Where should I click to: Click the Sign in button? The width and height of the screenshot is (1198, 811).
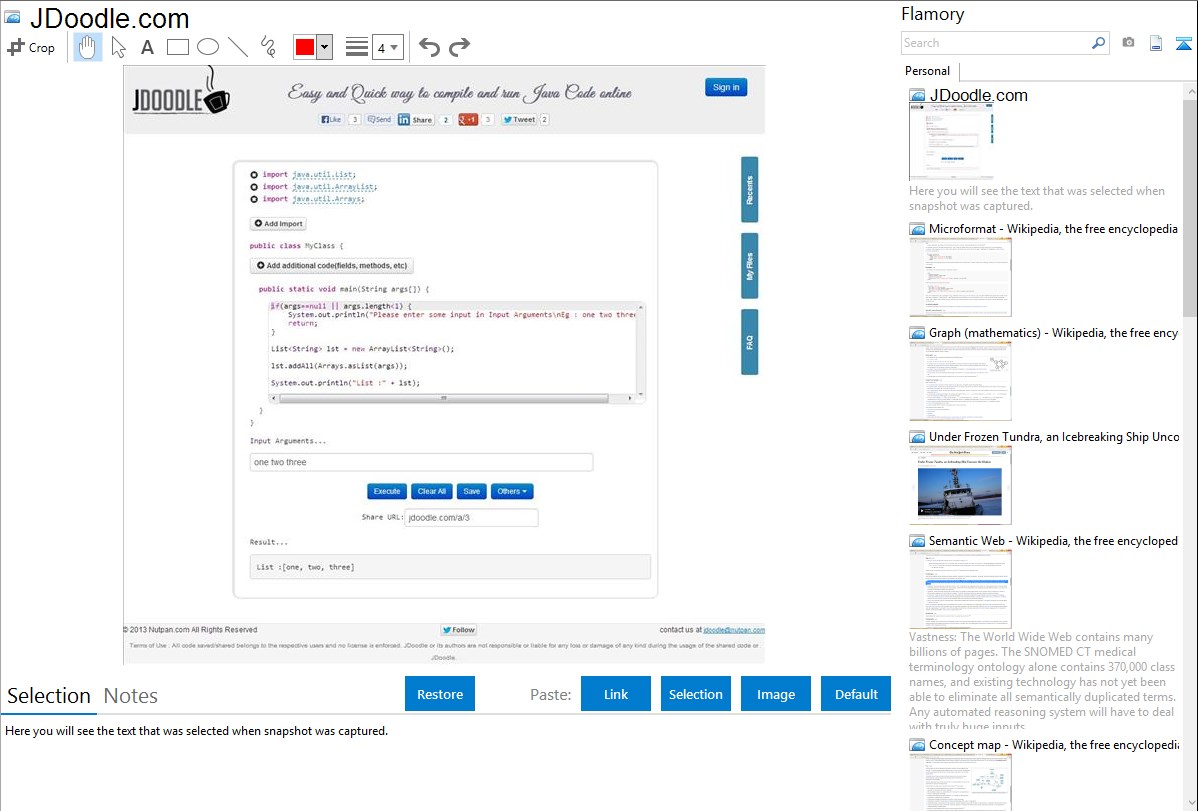pos(726,87)
